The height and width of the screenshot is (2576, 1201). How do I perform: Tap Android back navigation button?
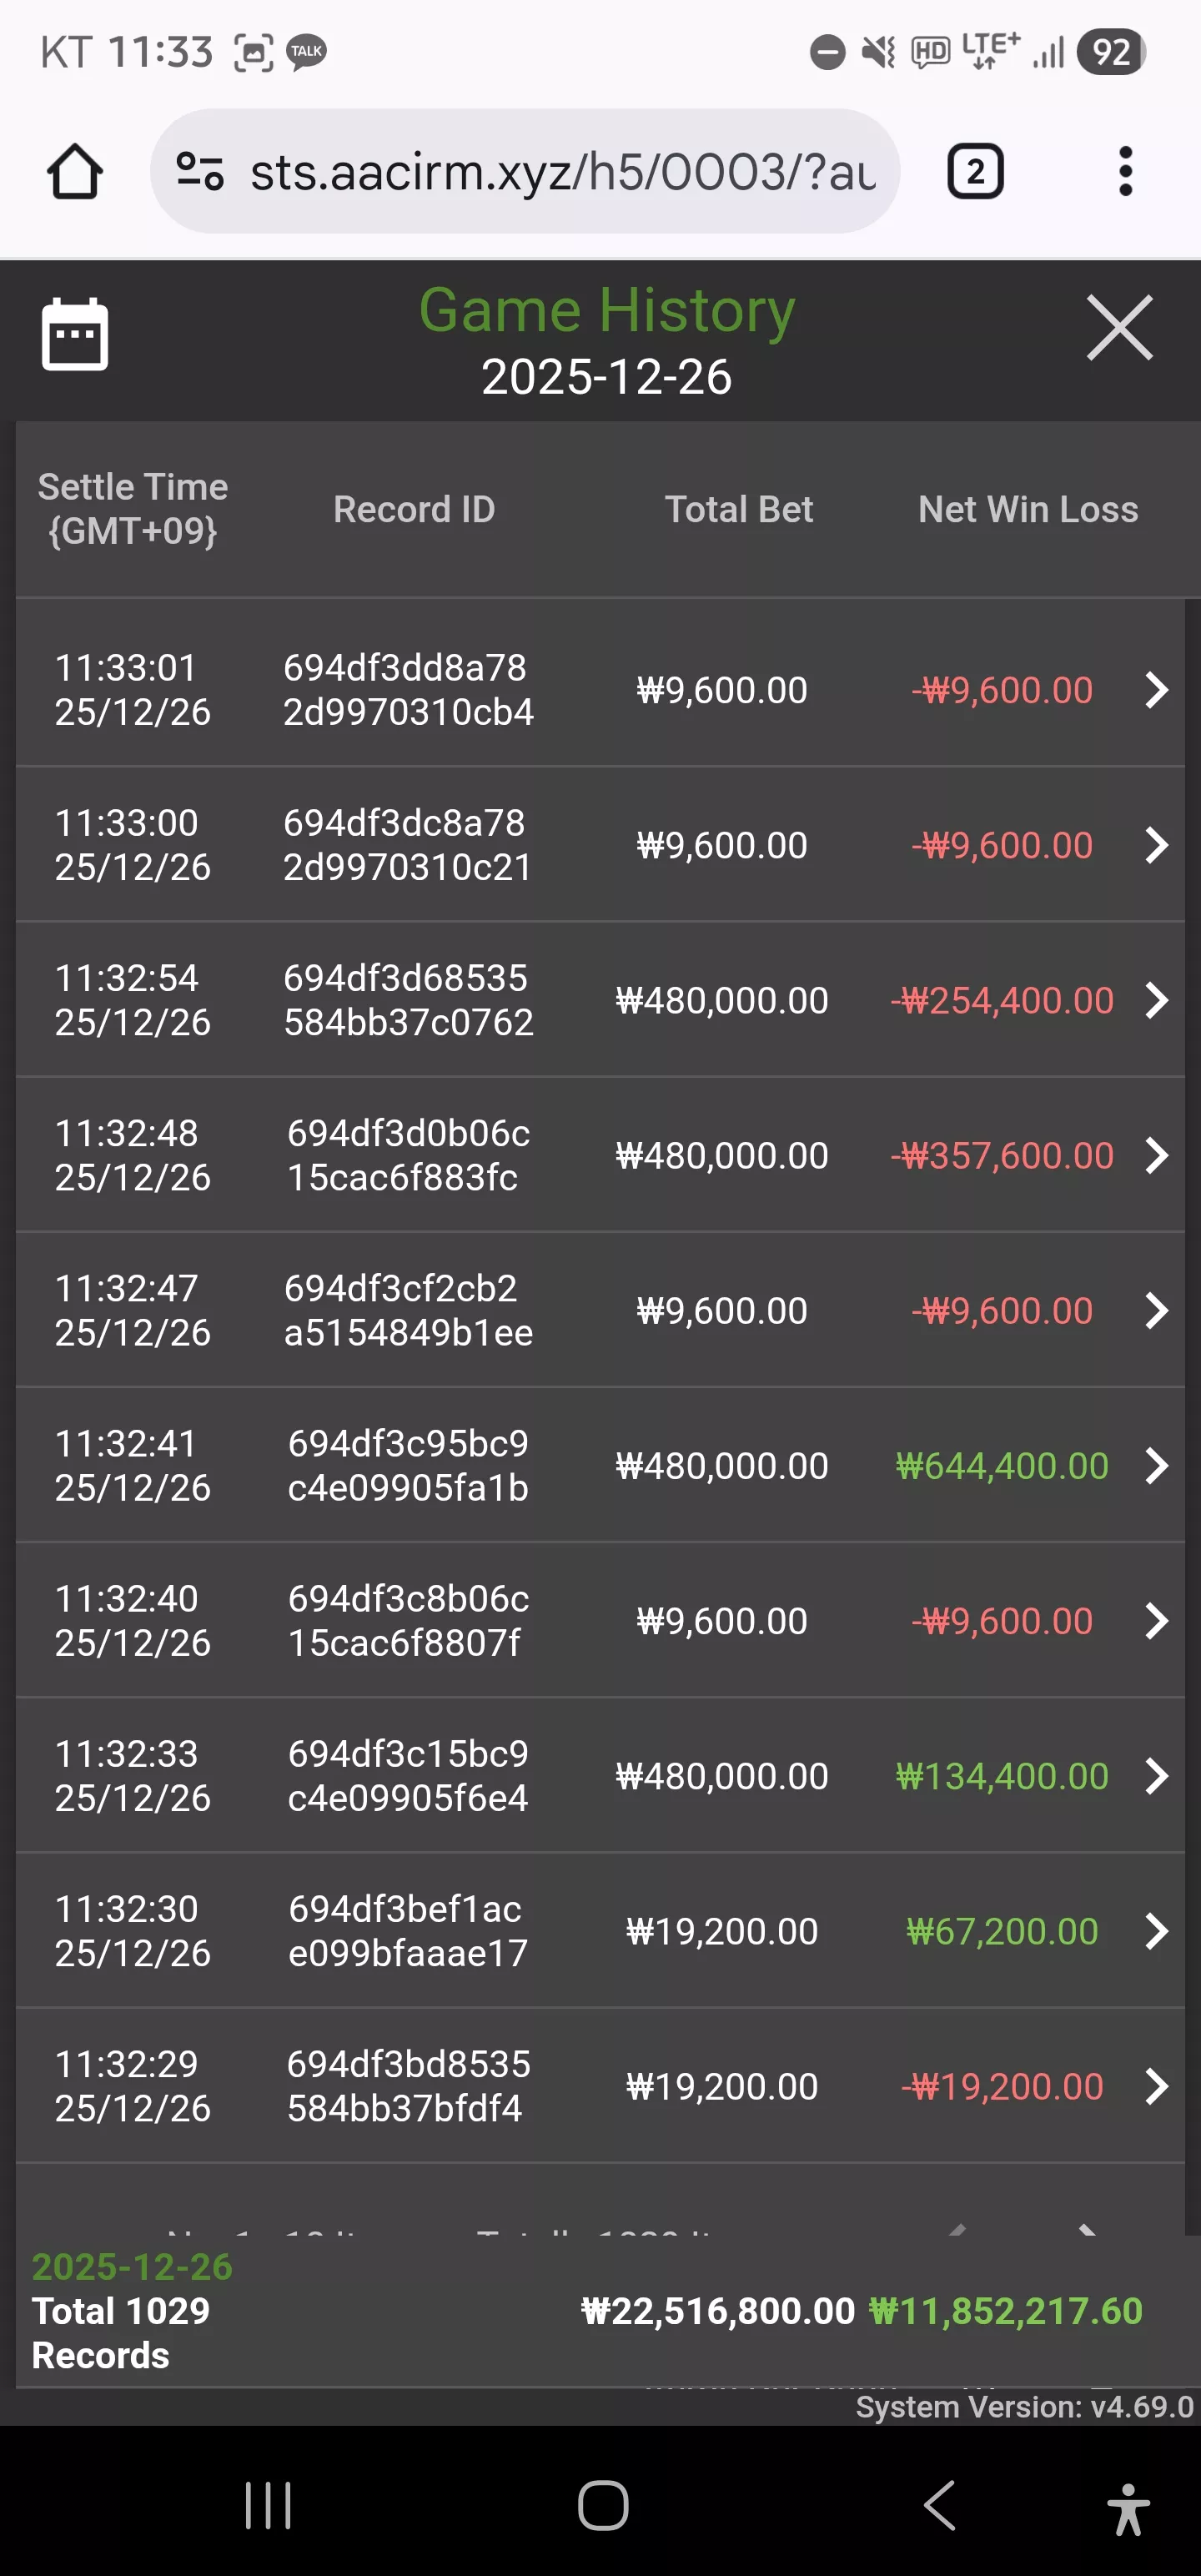pos(939,2505)
